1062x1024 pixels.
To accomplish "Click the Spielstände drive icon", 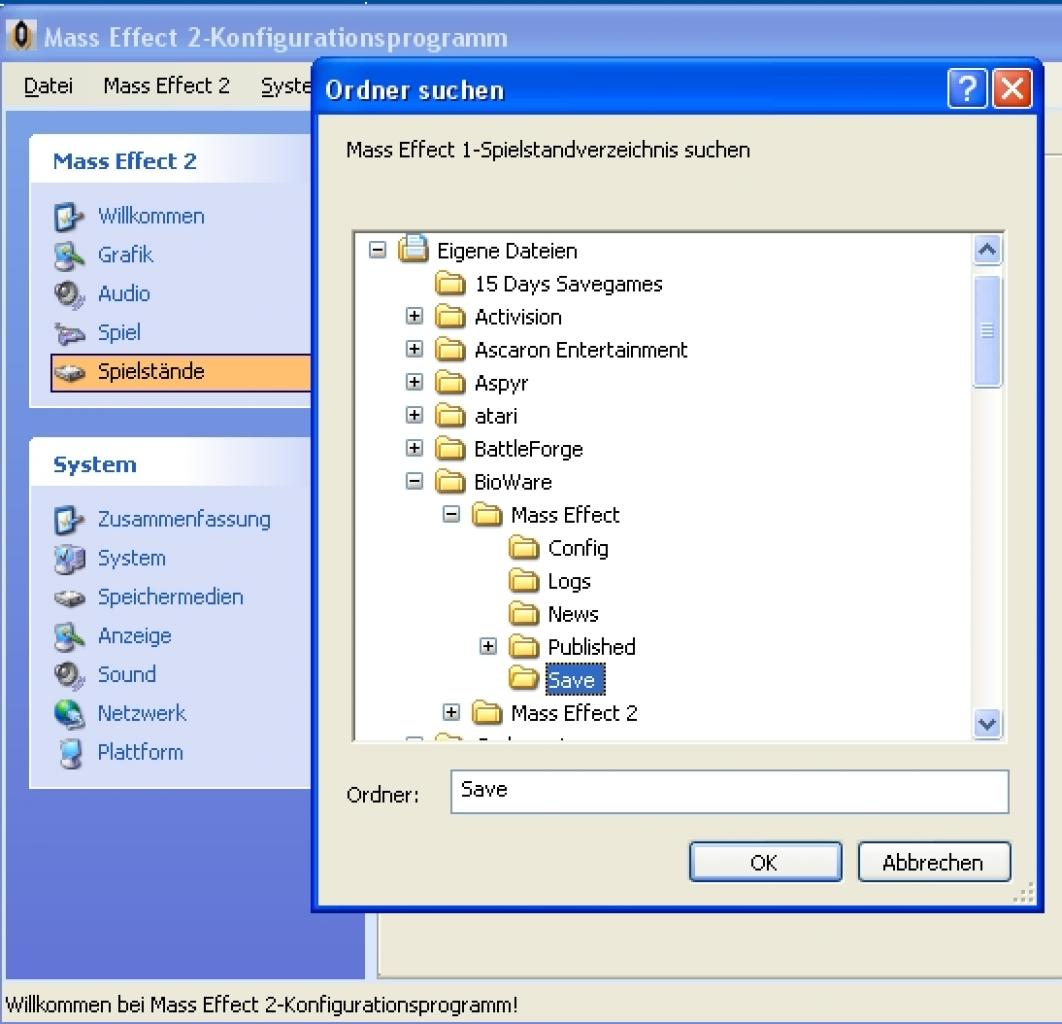I will (69, 372).
